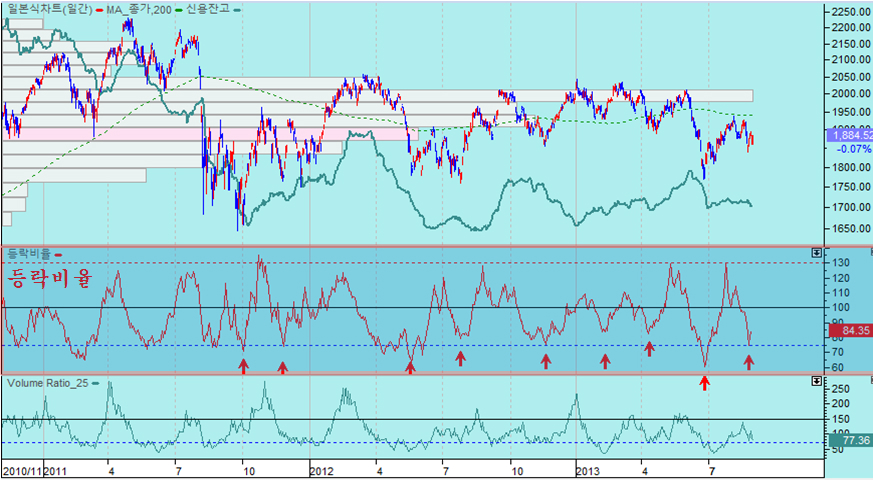Click the current price tag 1,884.52

(x=849, y=134)
